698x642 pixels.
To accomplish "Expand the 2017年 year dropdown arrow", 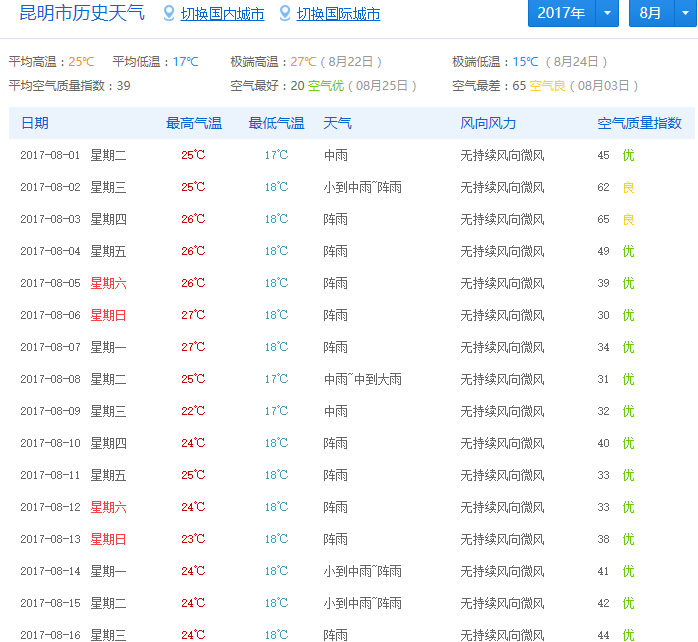I will 607,13.
